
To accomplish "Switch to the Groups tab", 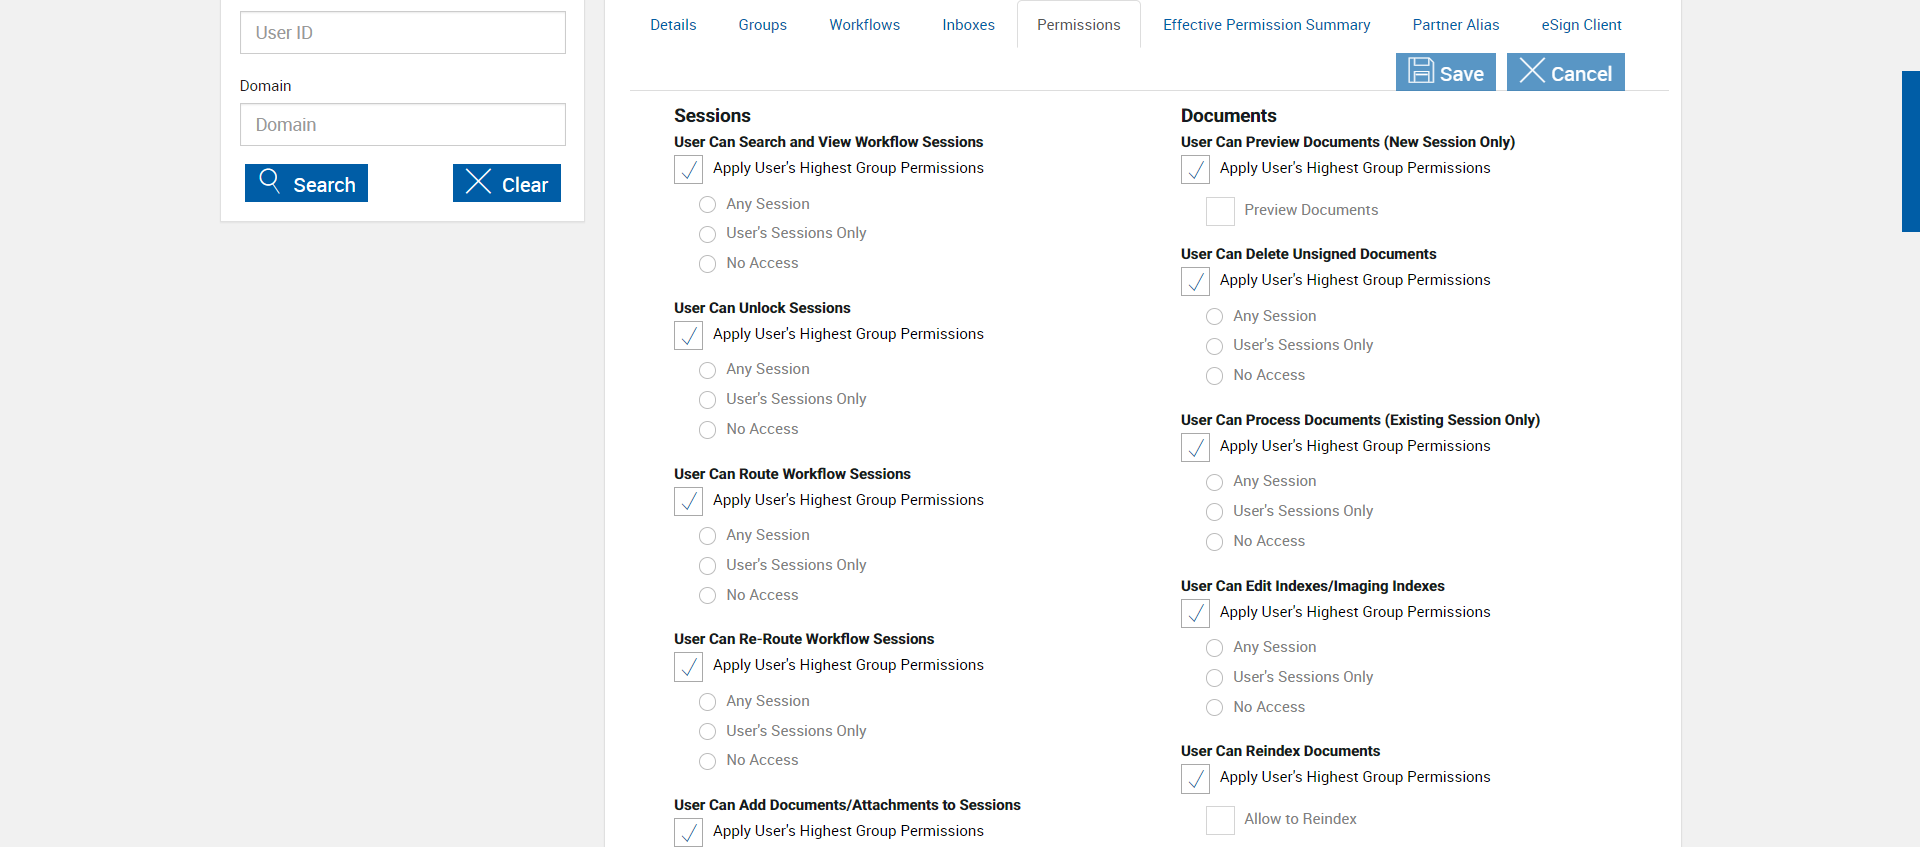I will coord(762,25).
